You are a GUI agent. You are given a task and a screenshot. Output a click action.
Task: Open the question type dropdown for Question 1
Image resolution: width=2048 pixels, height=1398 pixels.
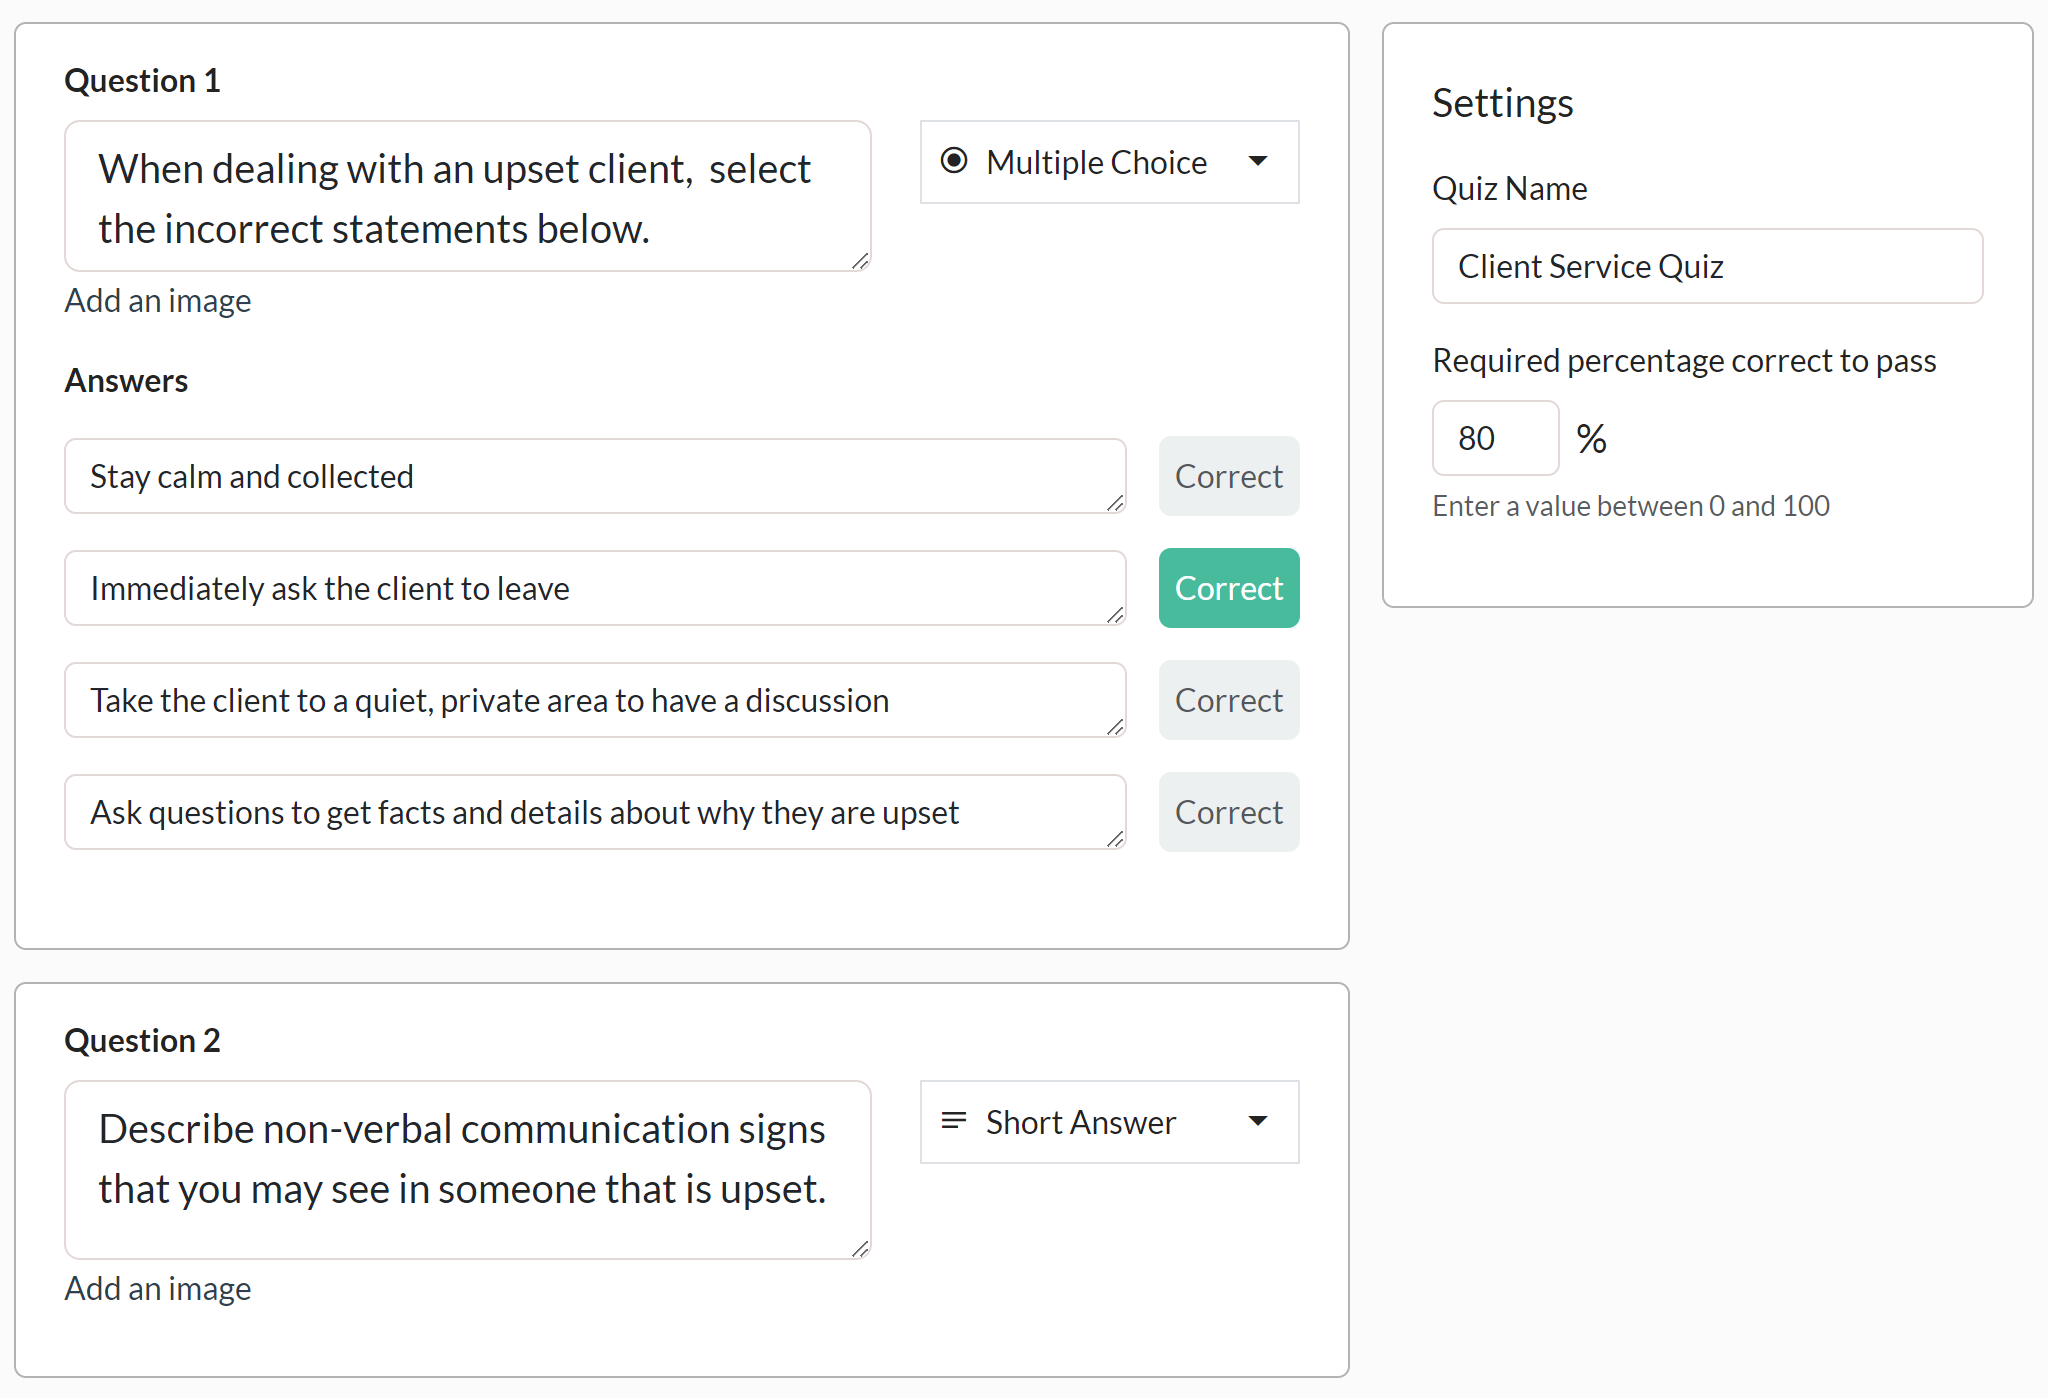pyautogui.click(x=1108, y=162)
